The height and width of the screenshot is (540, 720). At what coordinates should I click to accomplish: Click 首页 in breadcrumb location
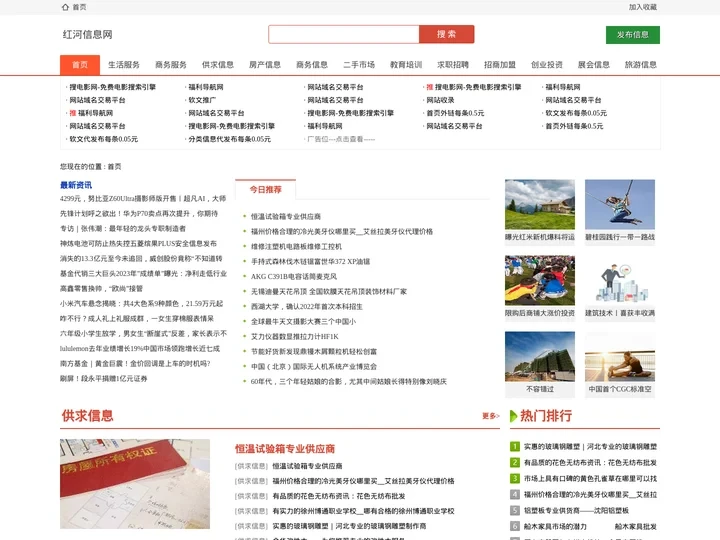(114, 167)
